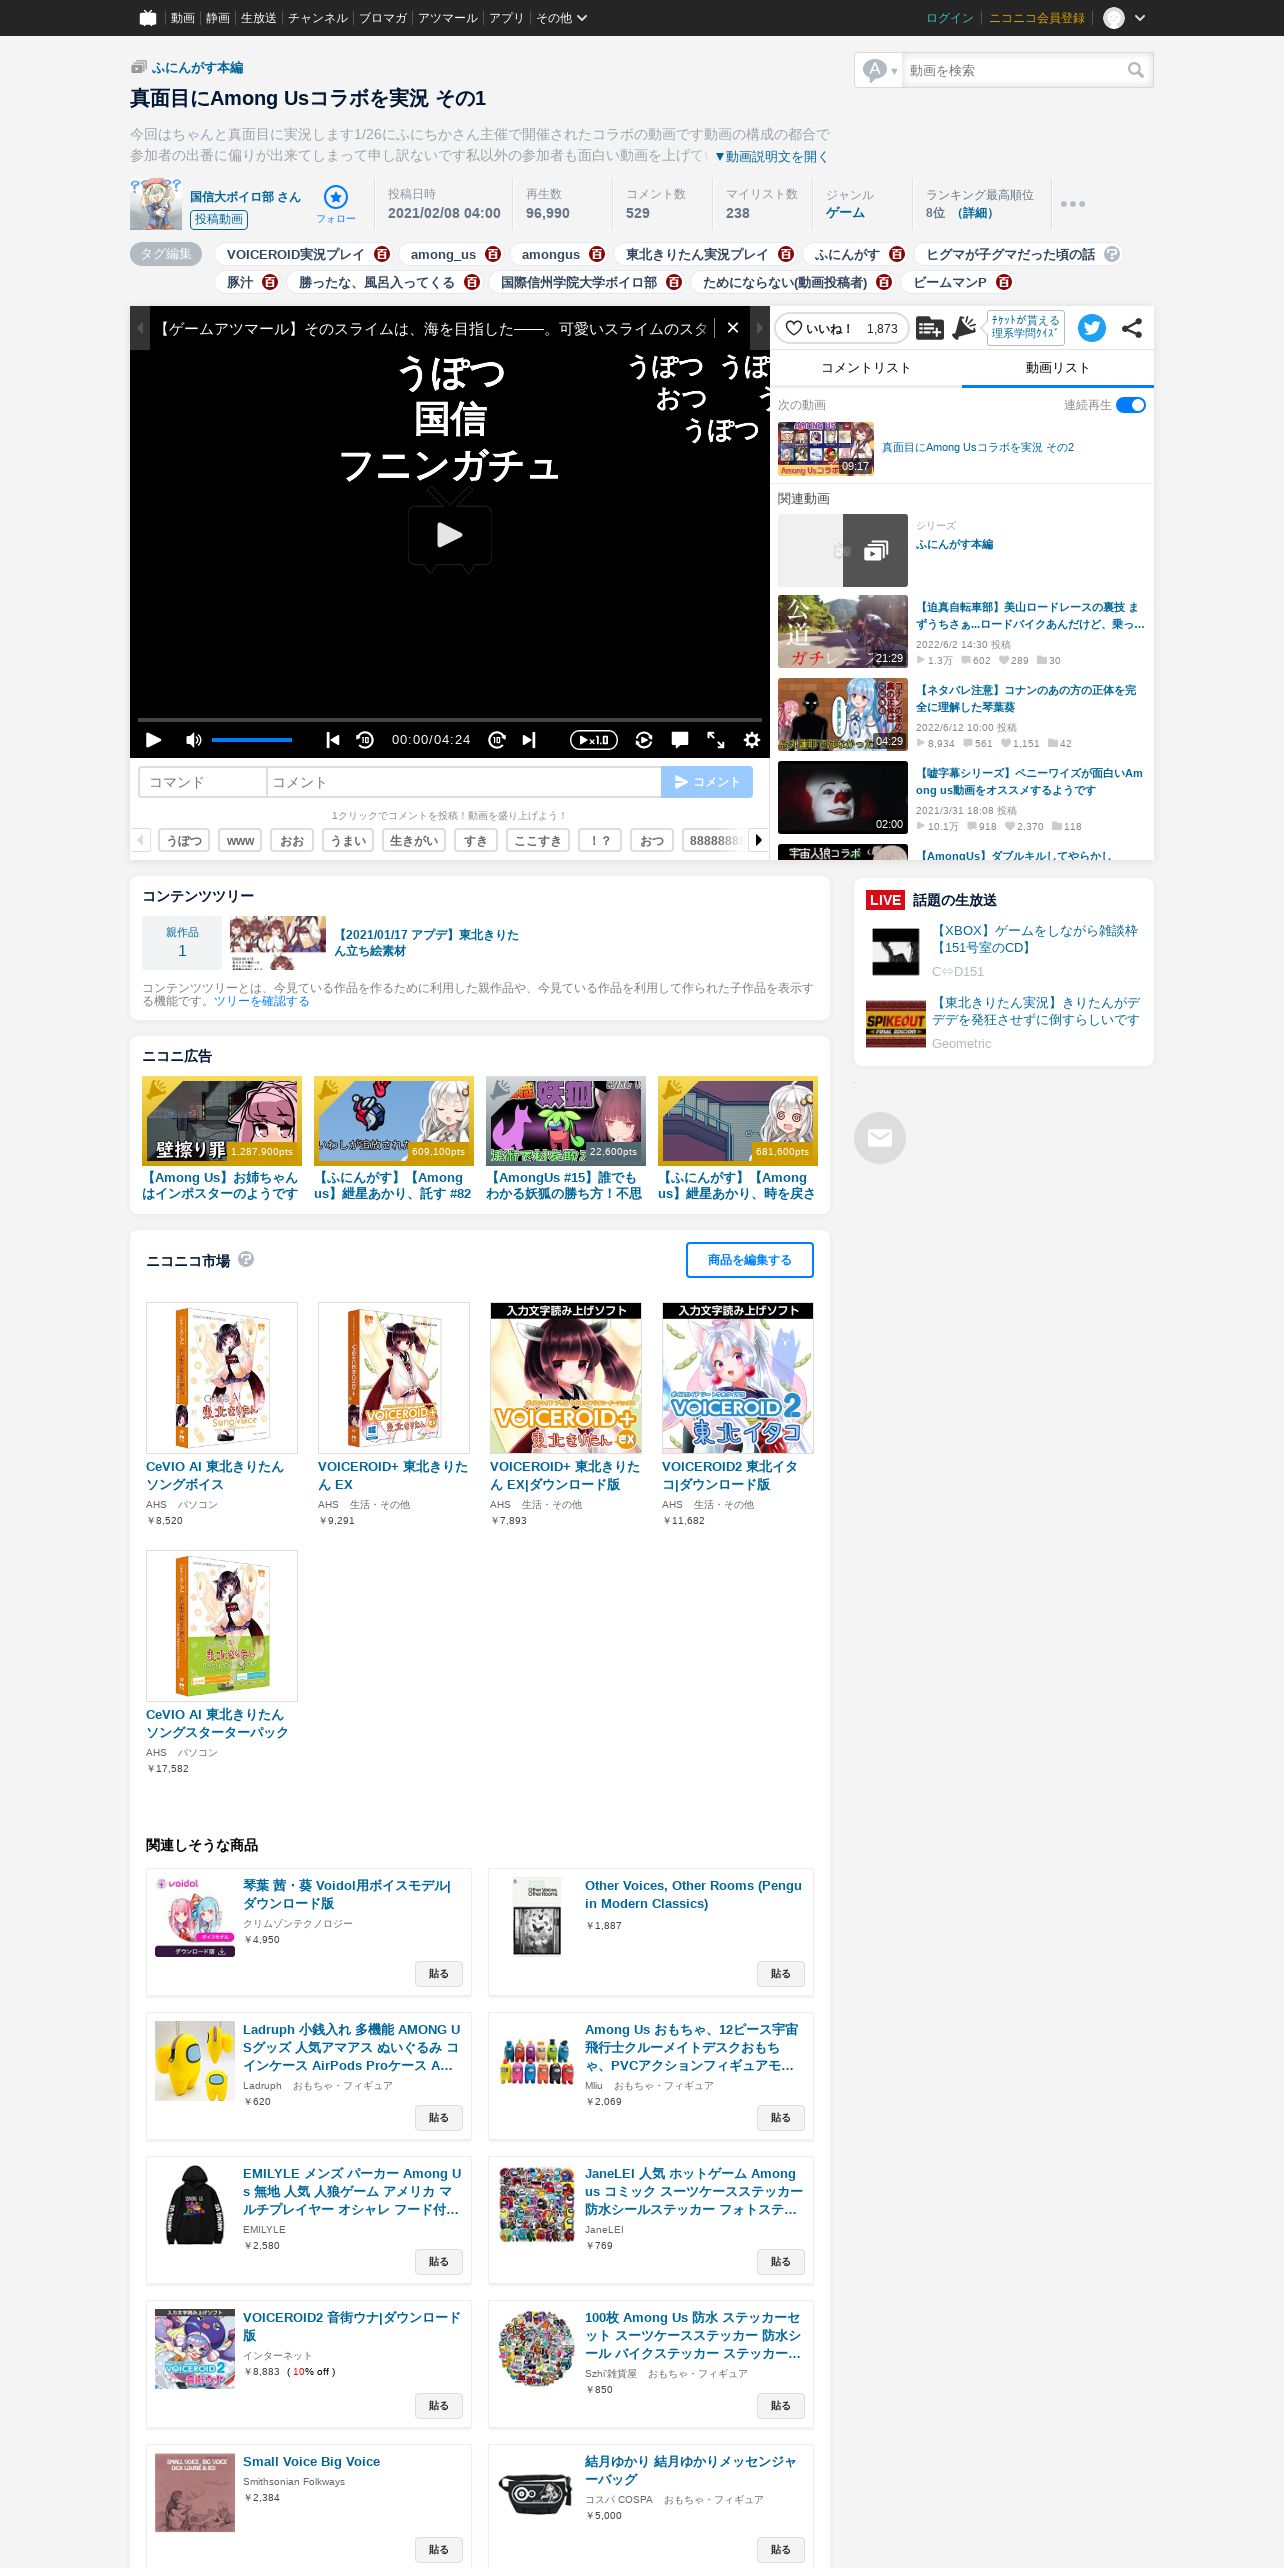Show next quick comments with right arrow
The image size is (1284, 2568).
tap(758, 840)
